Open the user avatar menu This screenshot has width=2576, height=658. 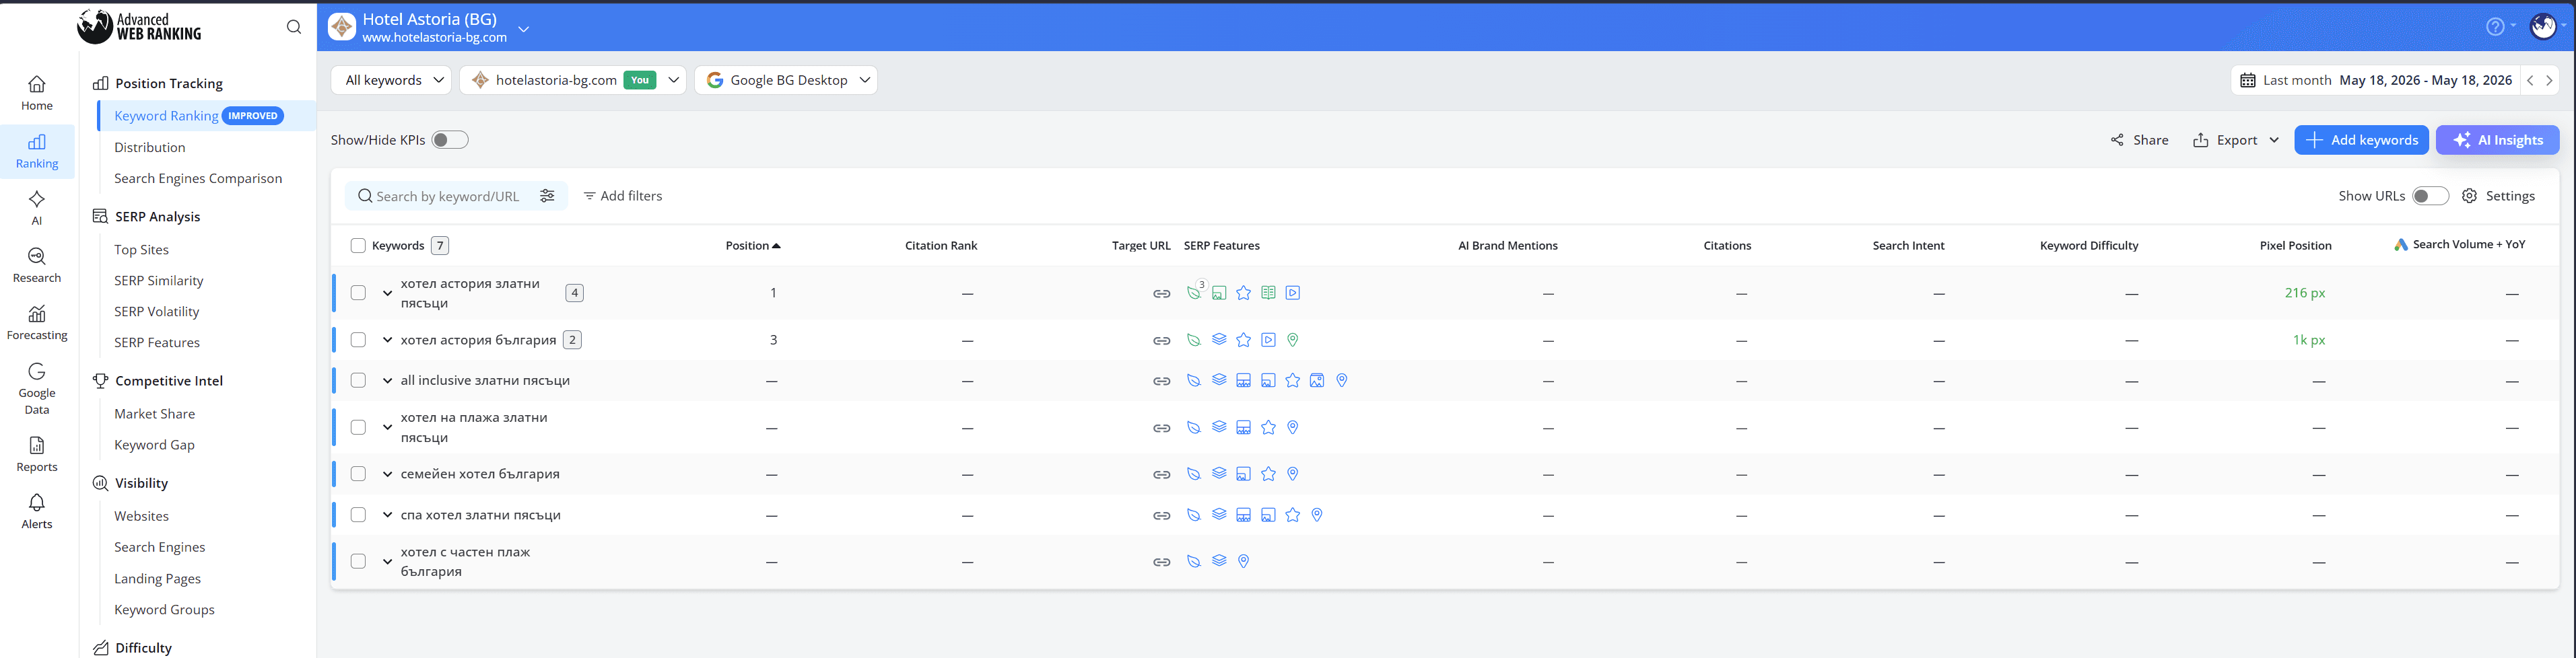[x=2543, y=27]
